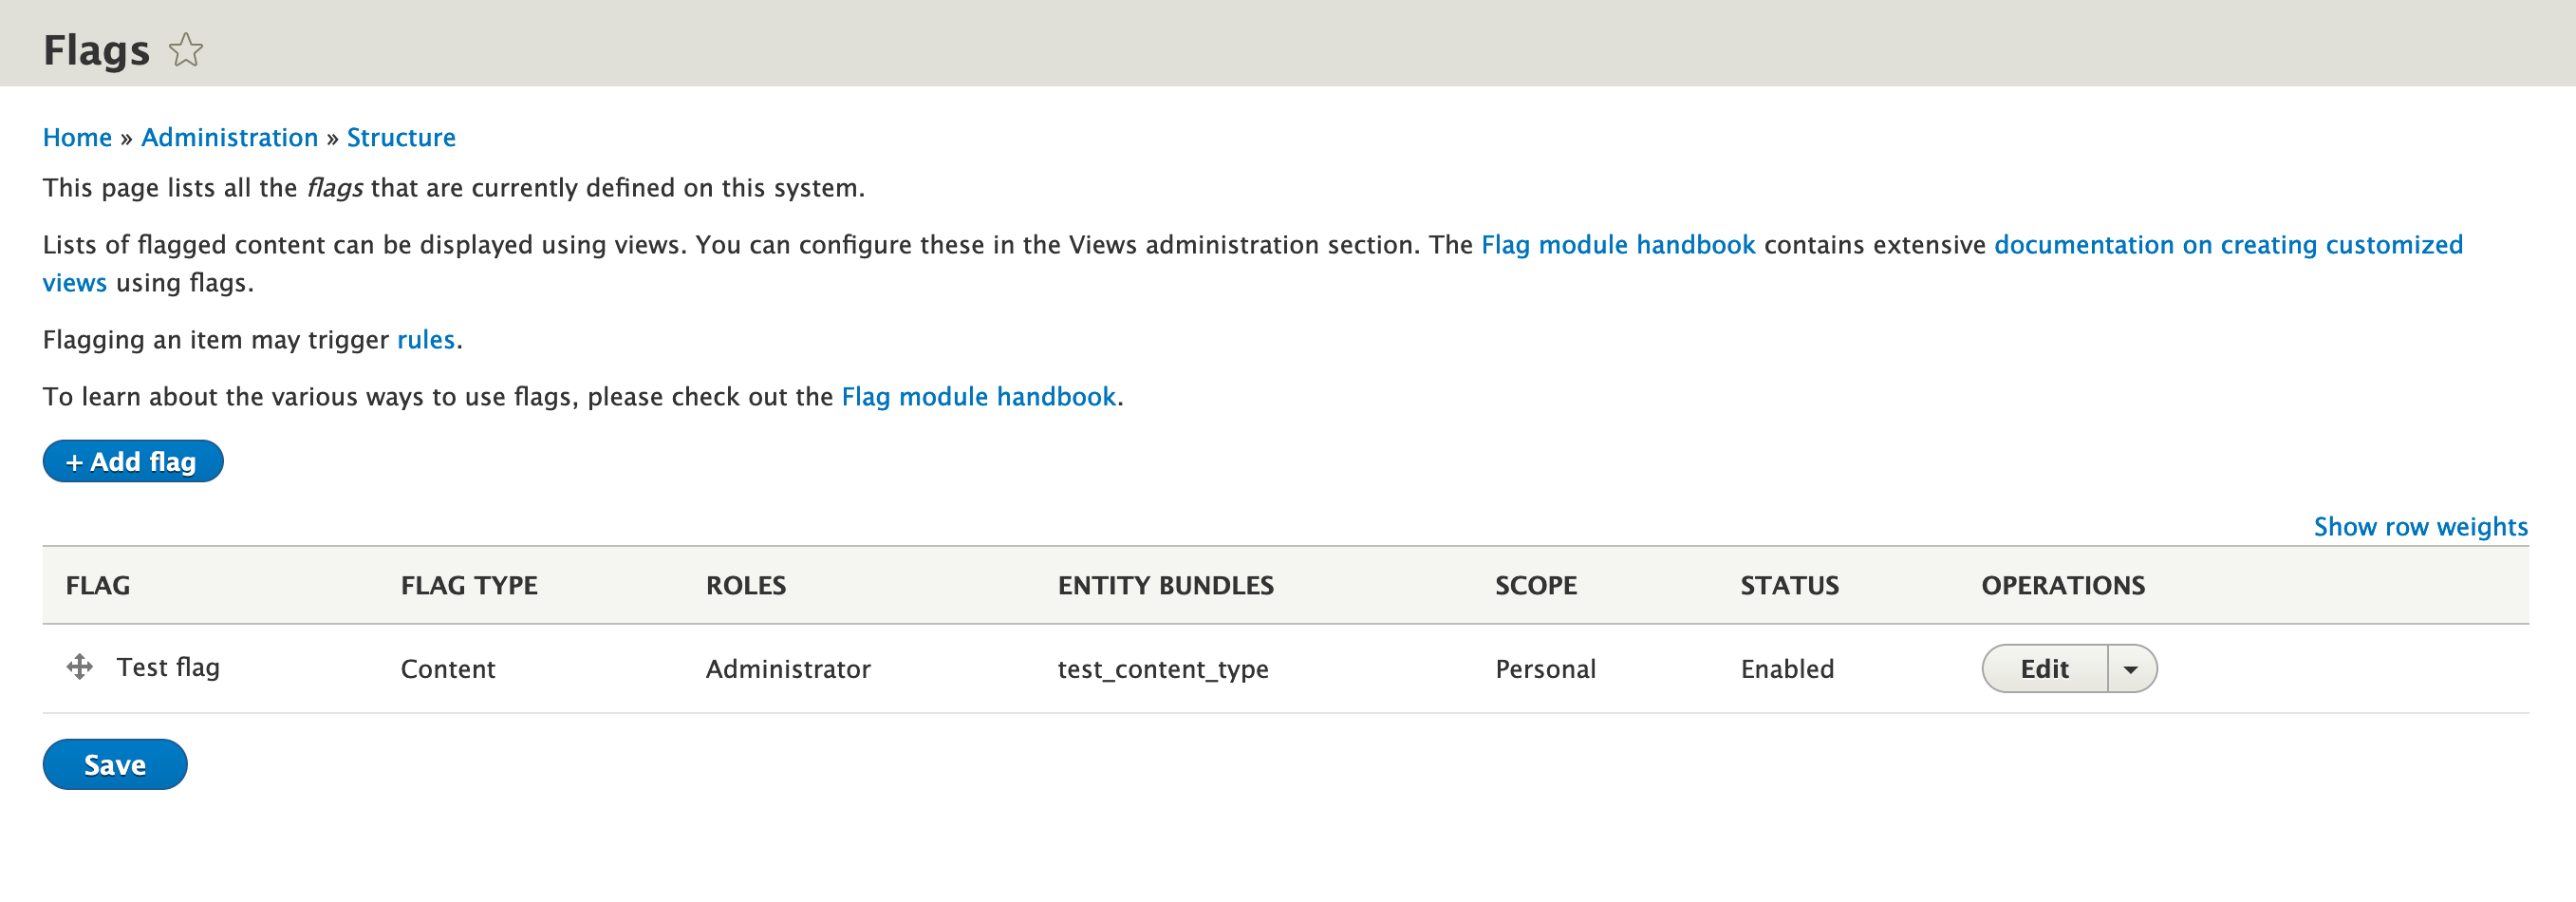This screenshot has height=902, width=2576.
Task: Click the Edit button for Test flag
Action: point(2044,668)
